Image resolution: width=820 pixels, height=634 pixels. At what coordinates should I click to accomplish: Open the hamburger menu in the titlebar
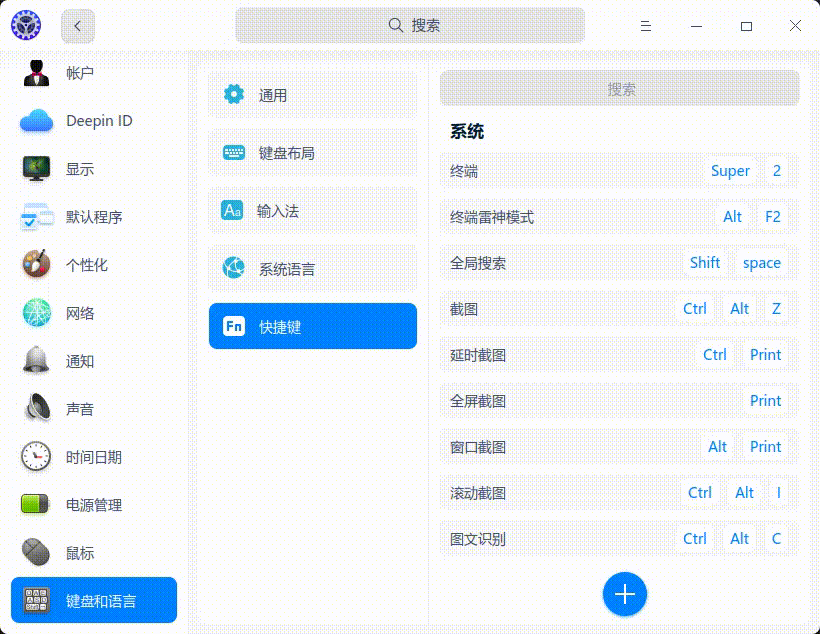pyautogui.click(x=645, y=25)
